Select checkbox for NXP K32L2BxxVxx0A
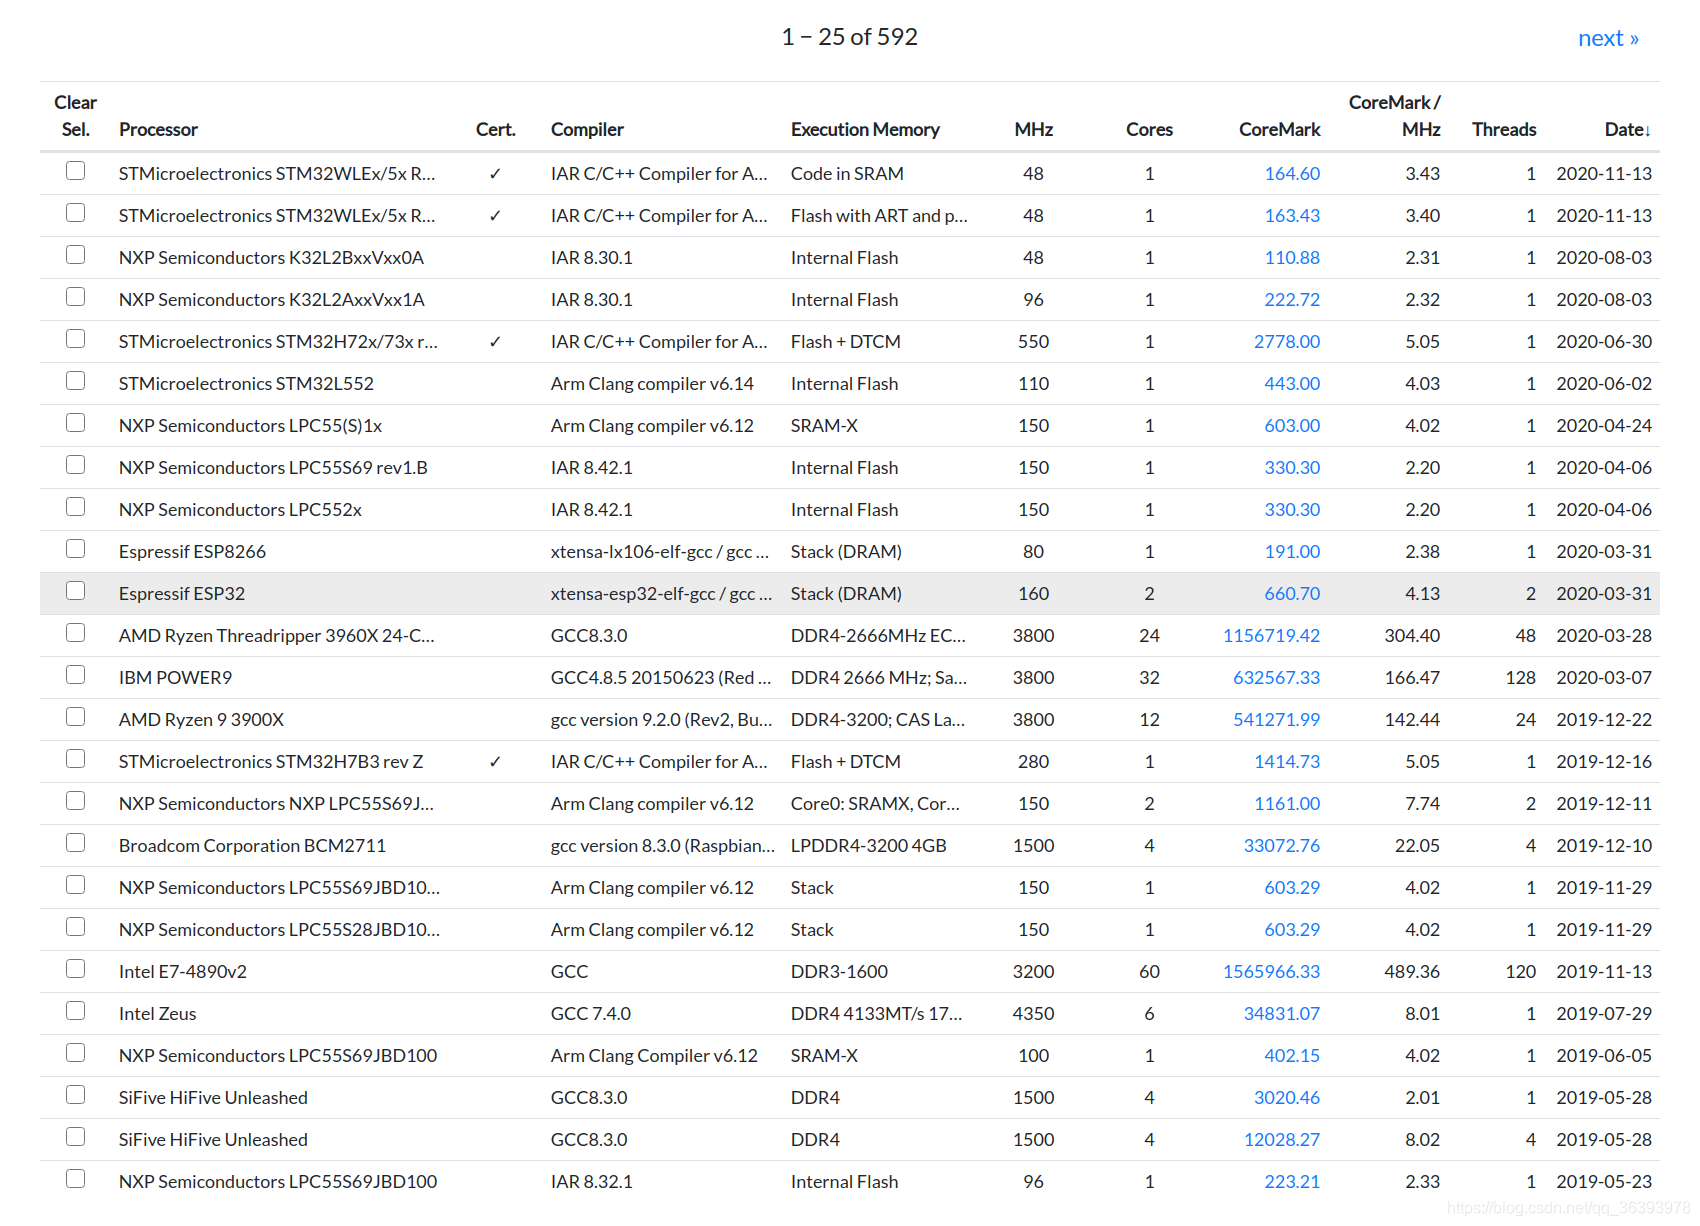 click(75, 255)
